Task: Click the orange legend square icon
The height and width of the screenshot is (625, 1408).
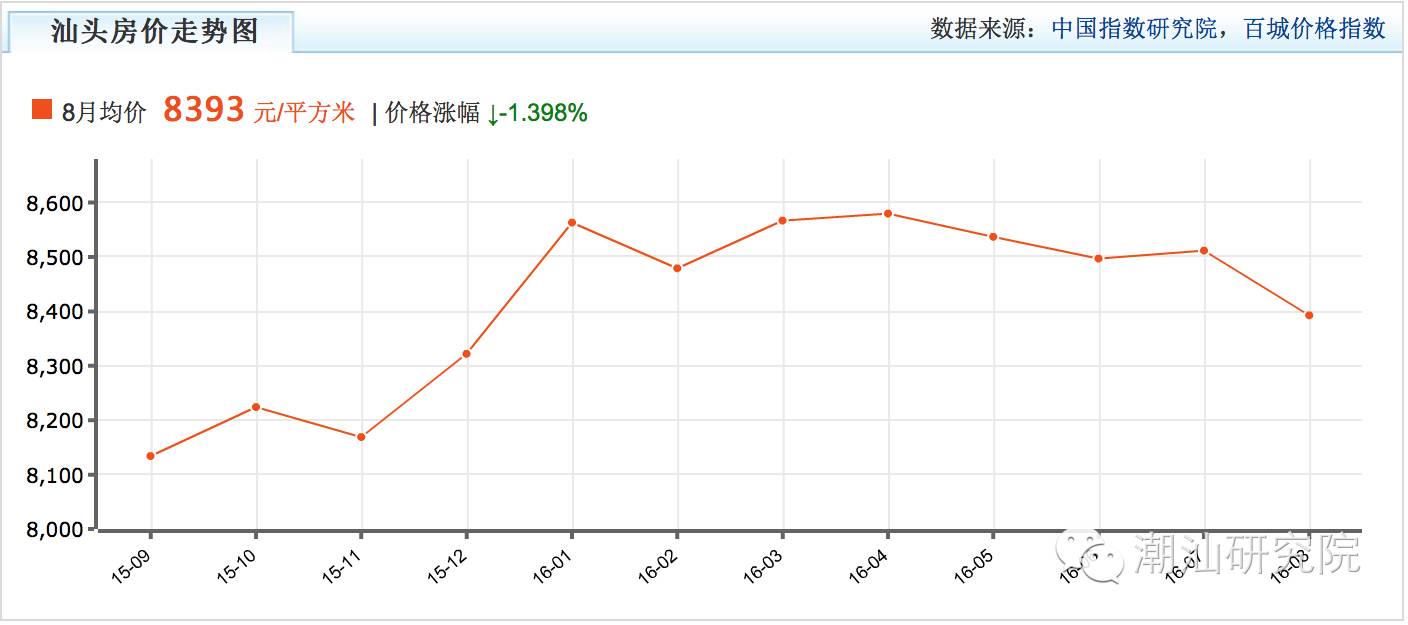Action: click(41, 110)
